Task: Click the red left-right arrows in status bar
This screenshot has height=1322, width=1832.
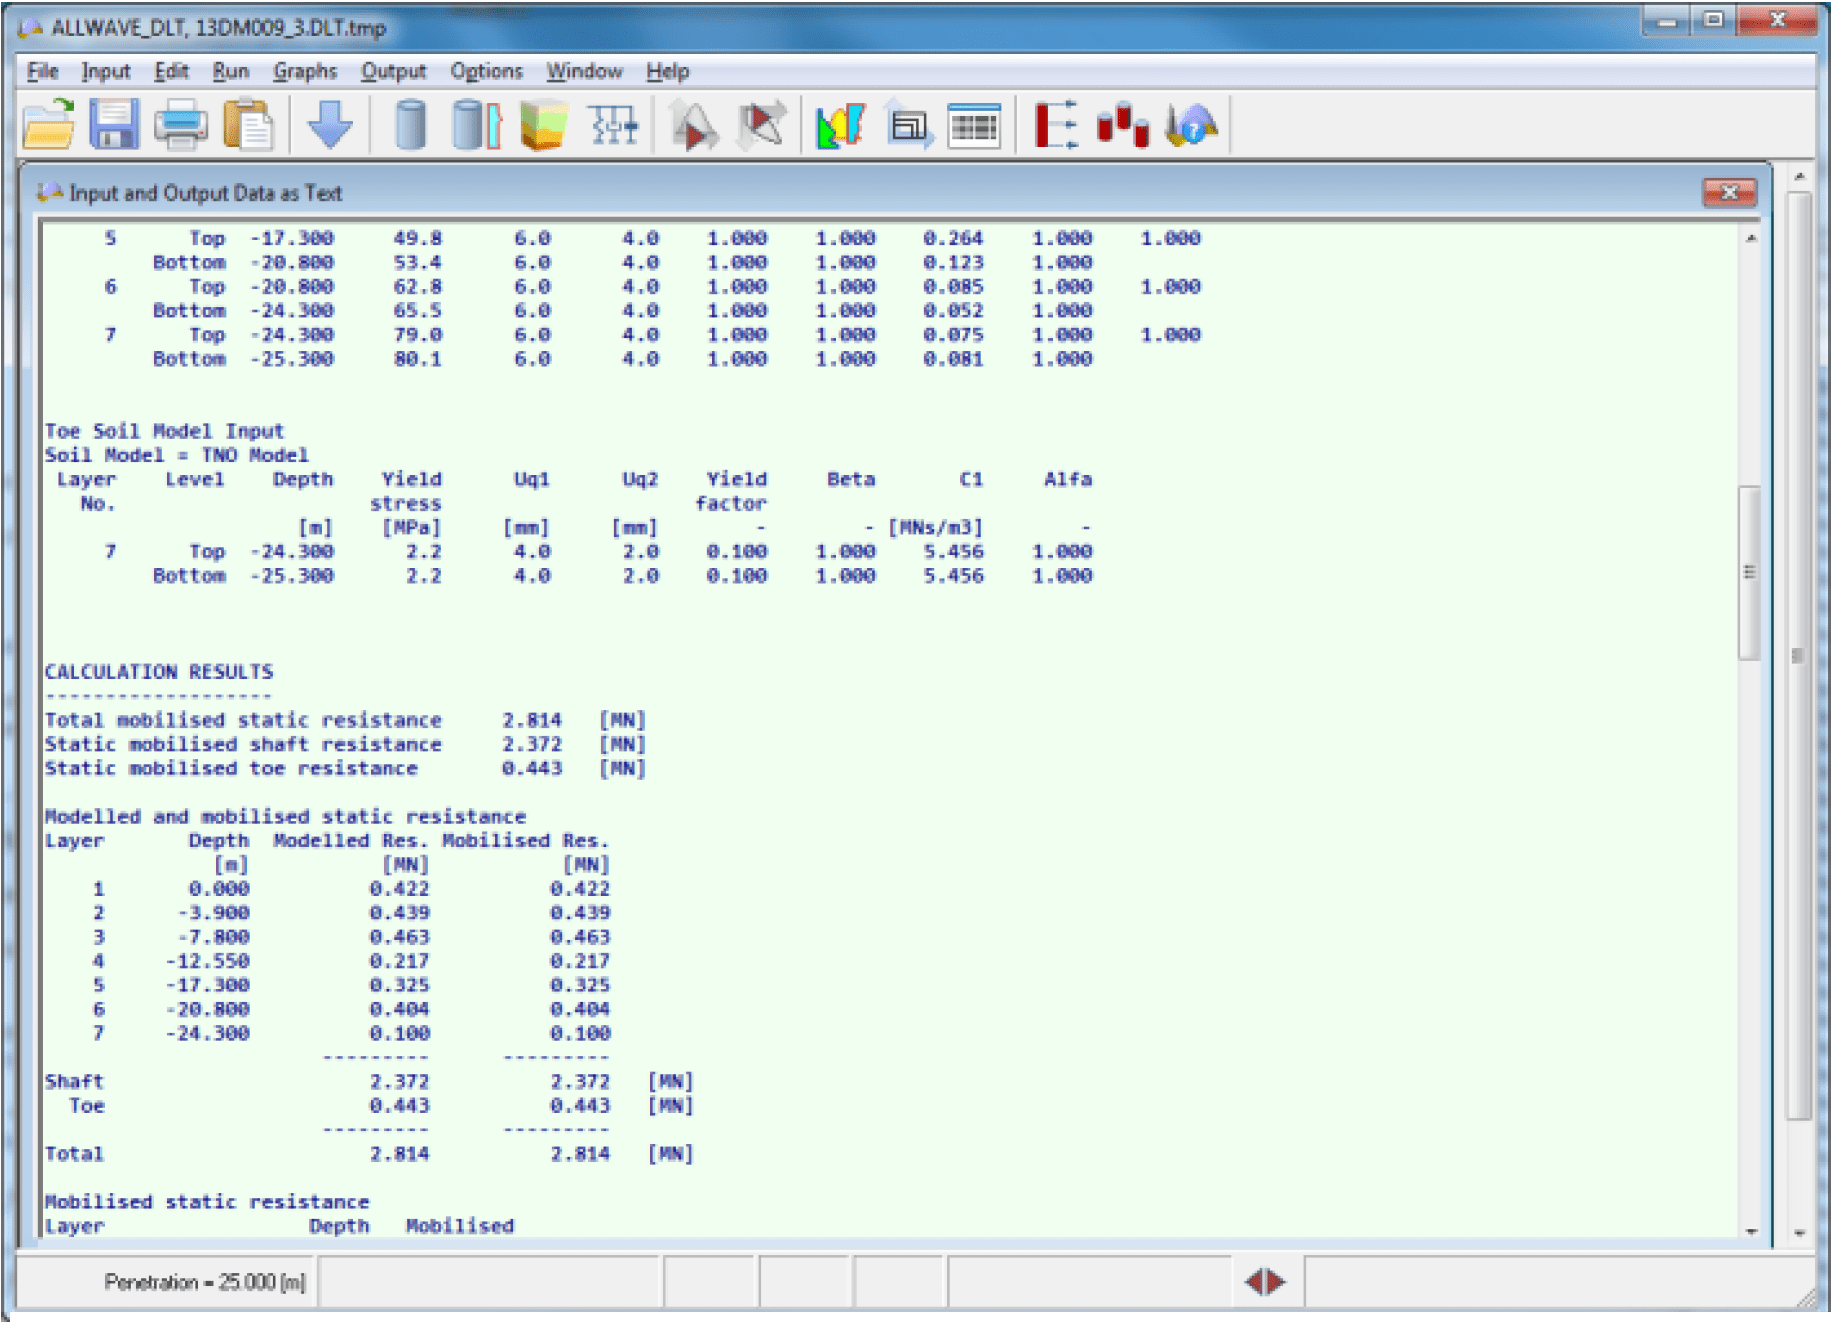Action: 1264,1281
